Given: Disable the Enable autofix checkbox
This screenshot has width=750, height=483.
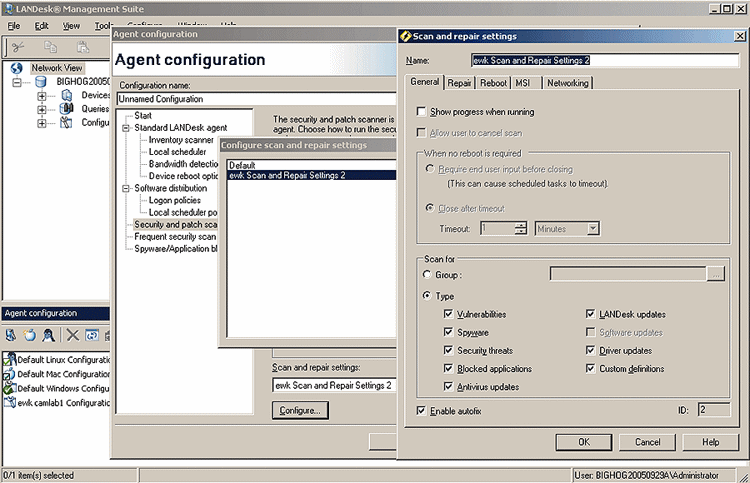Looking at the screenshot, I should [x=421, y=410].
